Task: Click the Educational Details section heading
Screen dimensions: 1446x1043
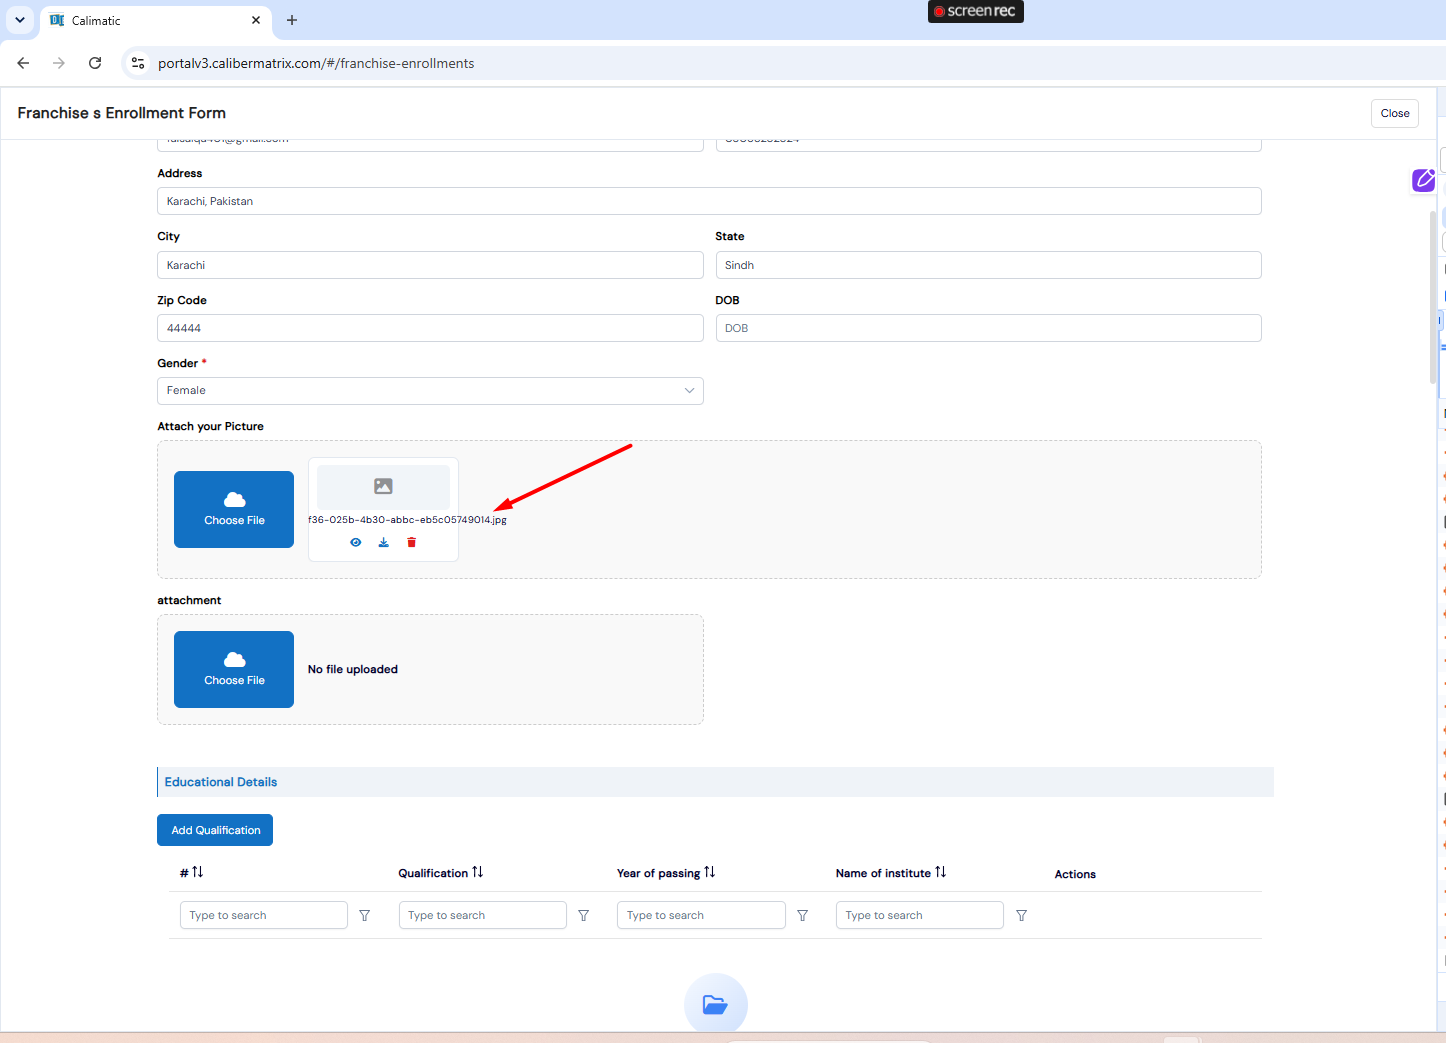Action: [x=221, y=782]
